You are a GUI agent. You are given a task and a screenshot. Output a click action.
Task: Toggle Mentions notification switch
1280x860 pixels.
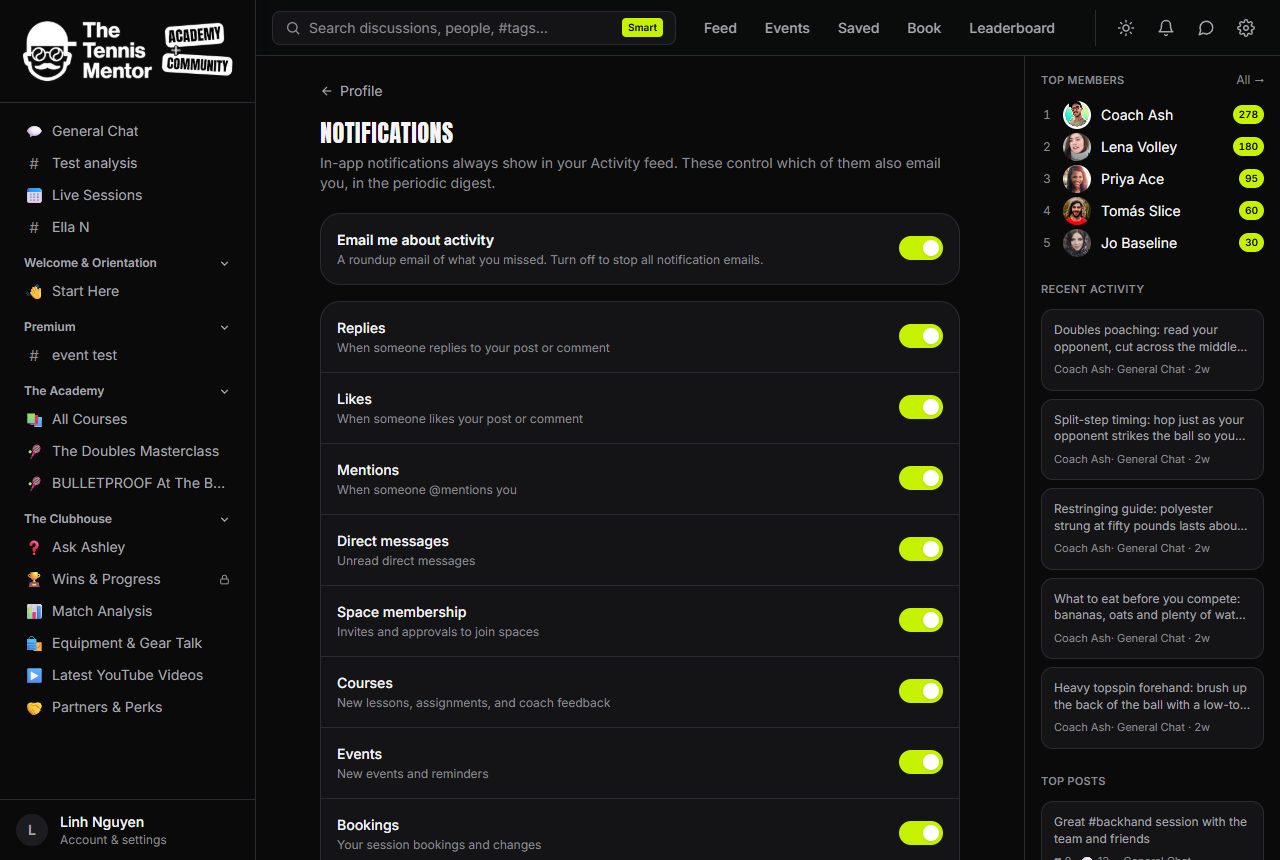point(921,478)
